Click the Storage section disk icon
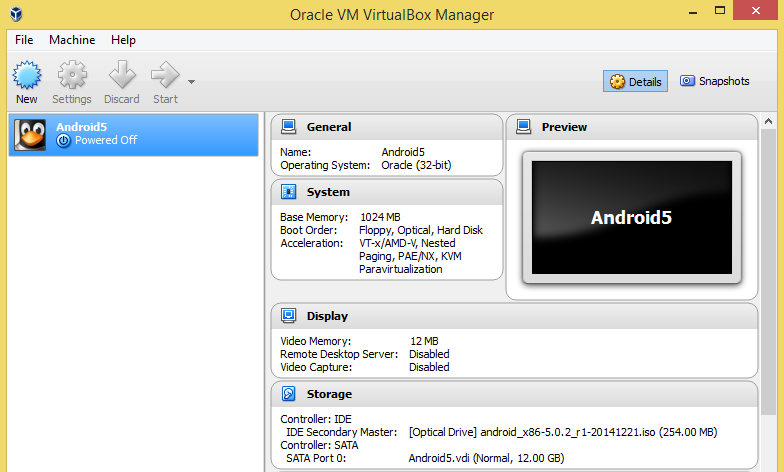 (288, 394)
